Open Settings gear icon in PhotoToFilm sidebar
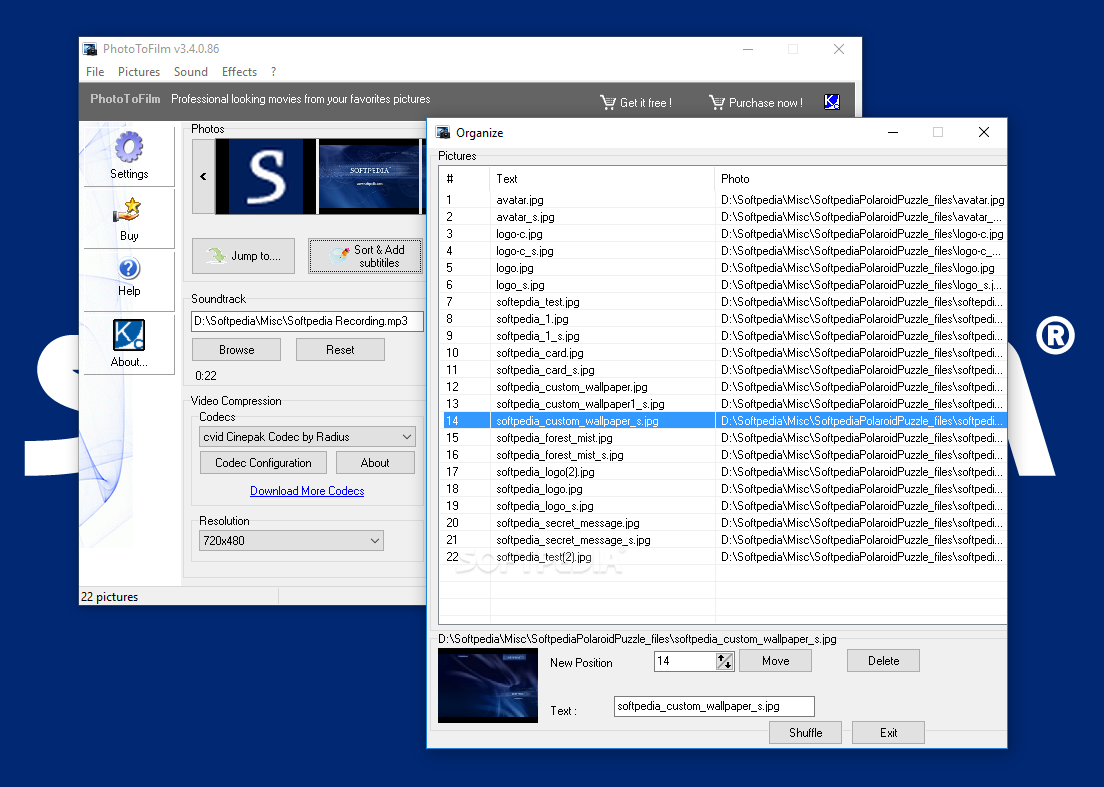 point(129,148)
